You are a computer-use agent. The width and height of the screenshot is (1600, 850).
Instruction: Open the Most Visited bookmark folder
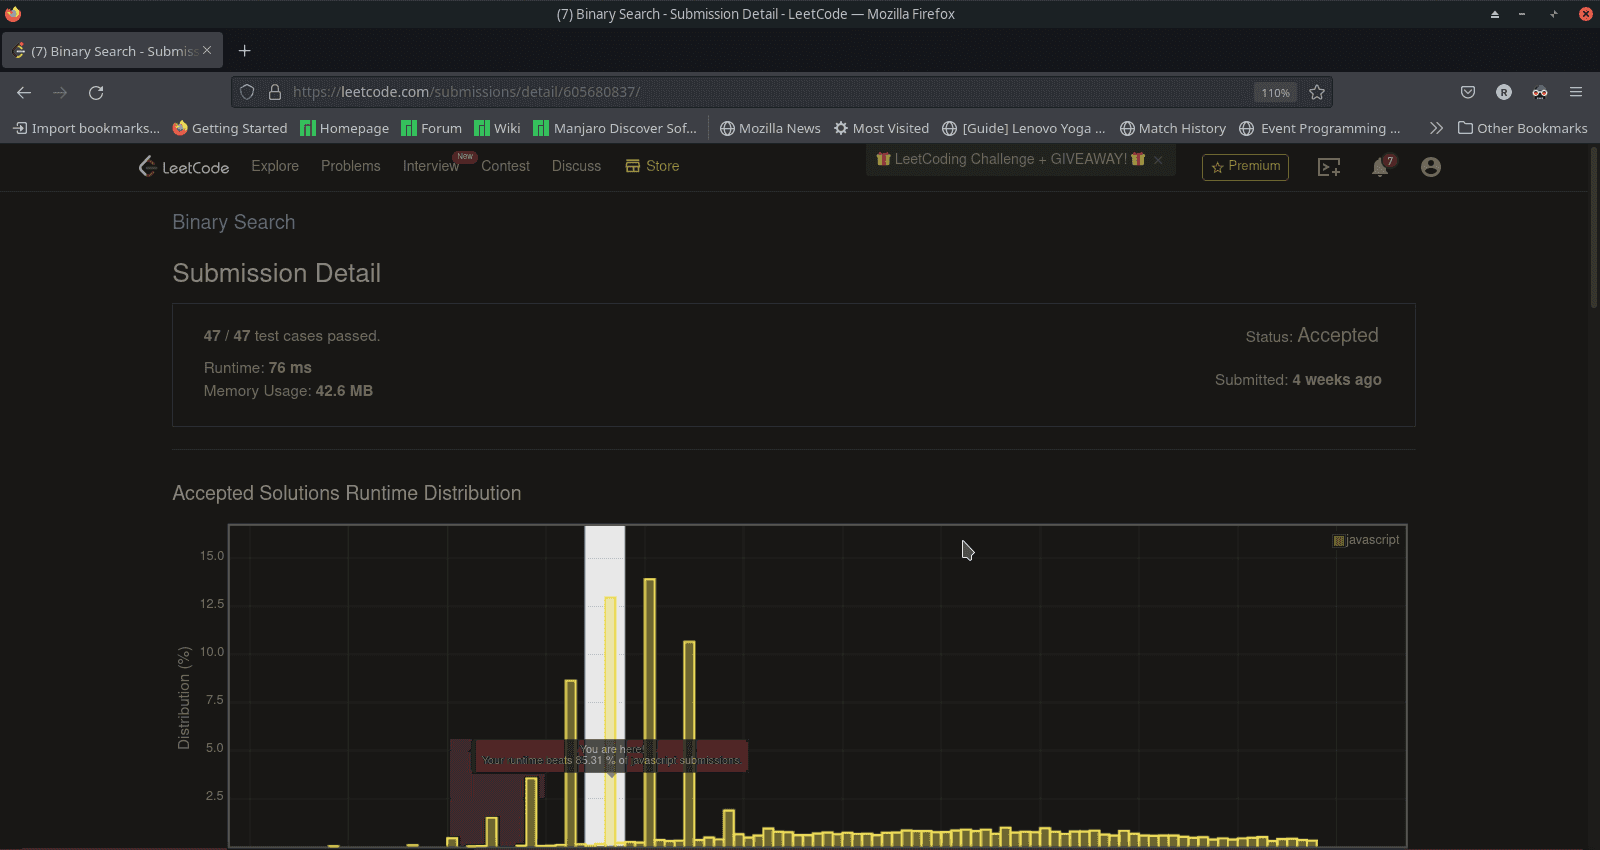881,128
